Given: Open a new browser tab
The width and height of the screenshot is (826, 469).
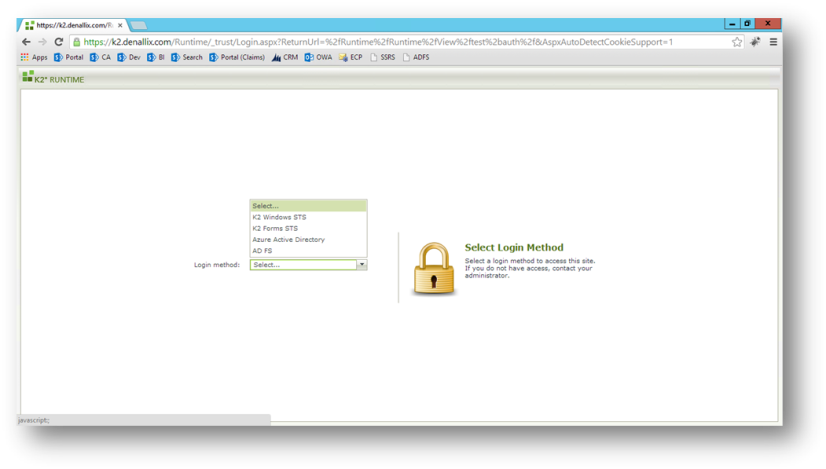Looking at the screenshot, I should [139, 25].
